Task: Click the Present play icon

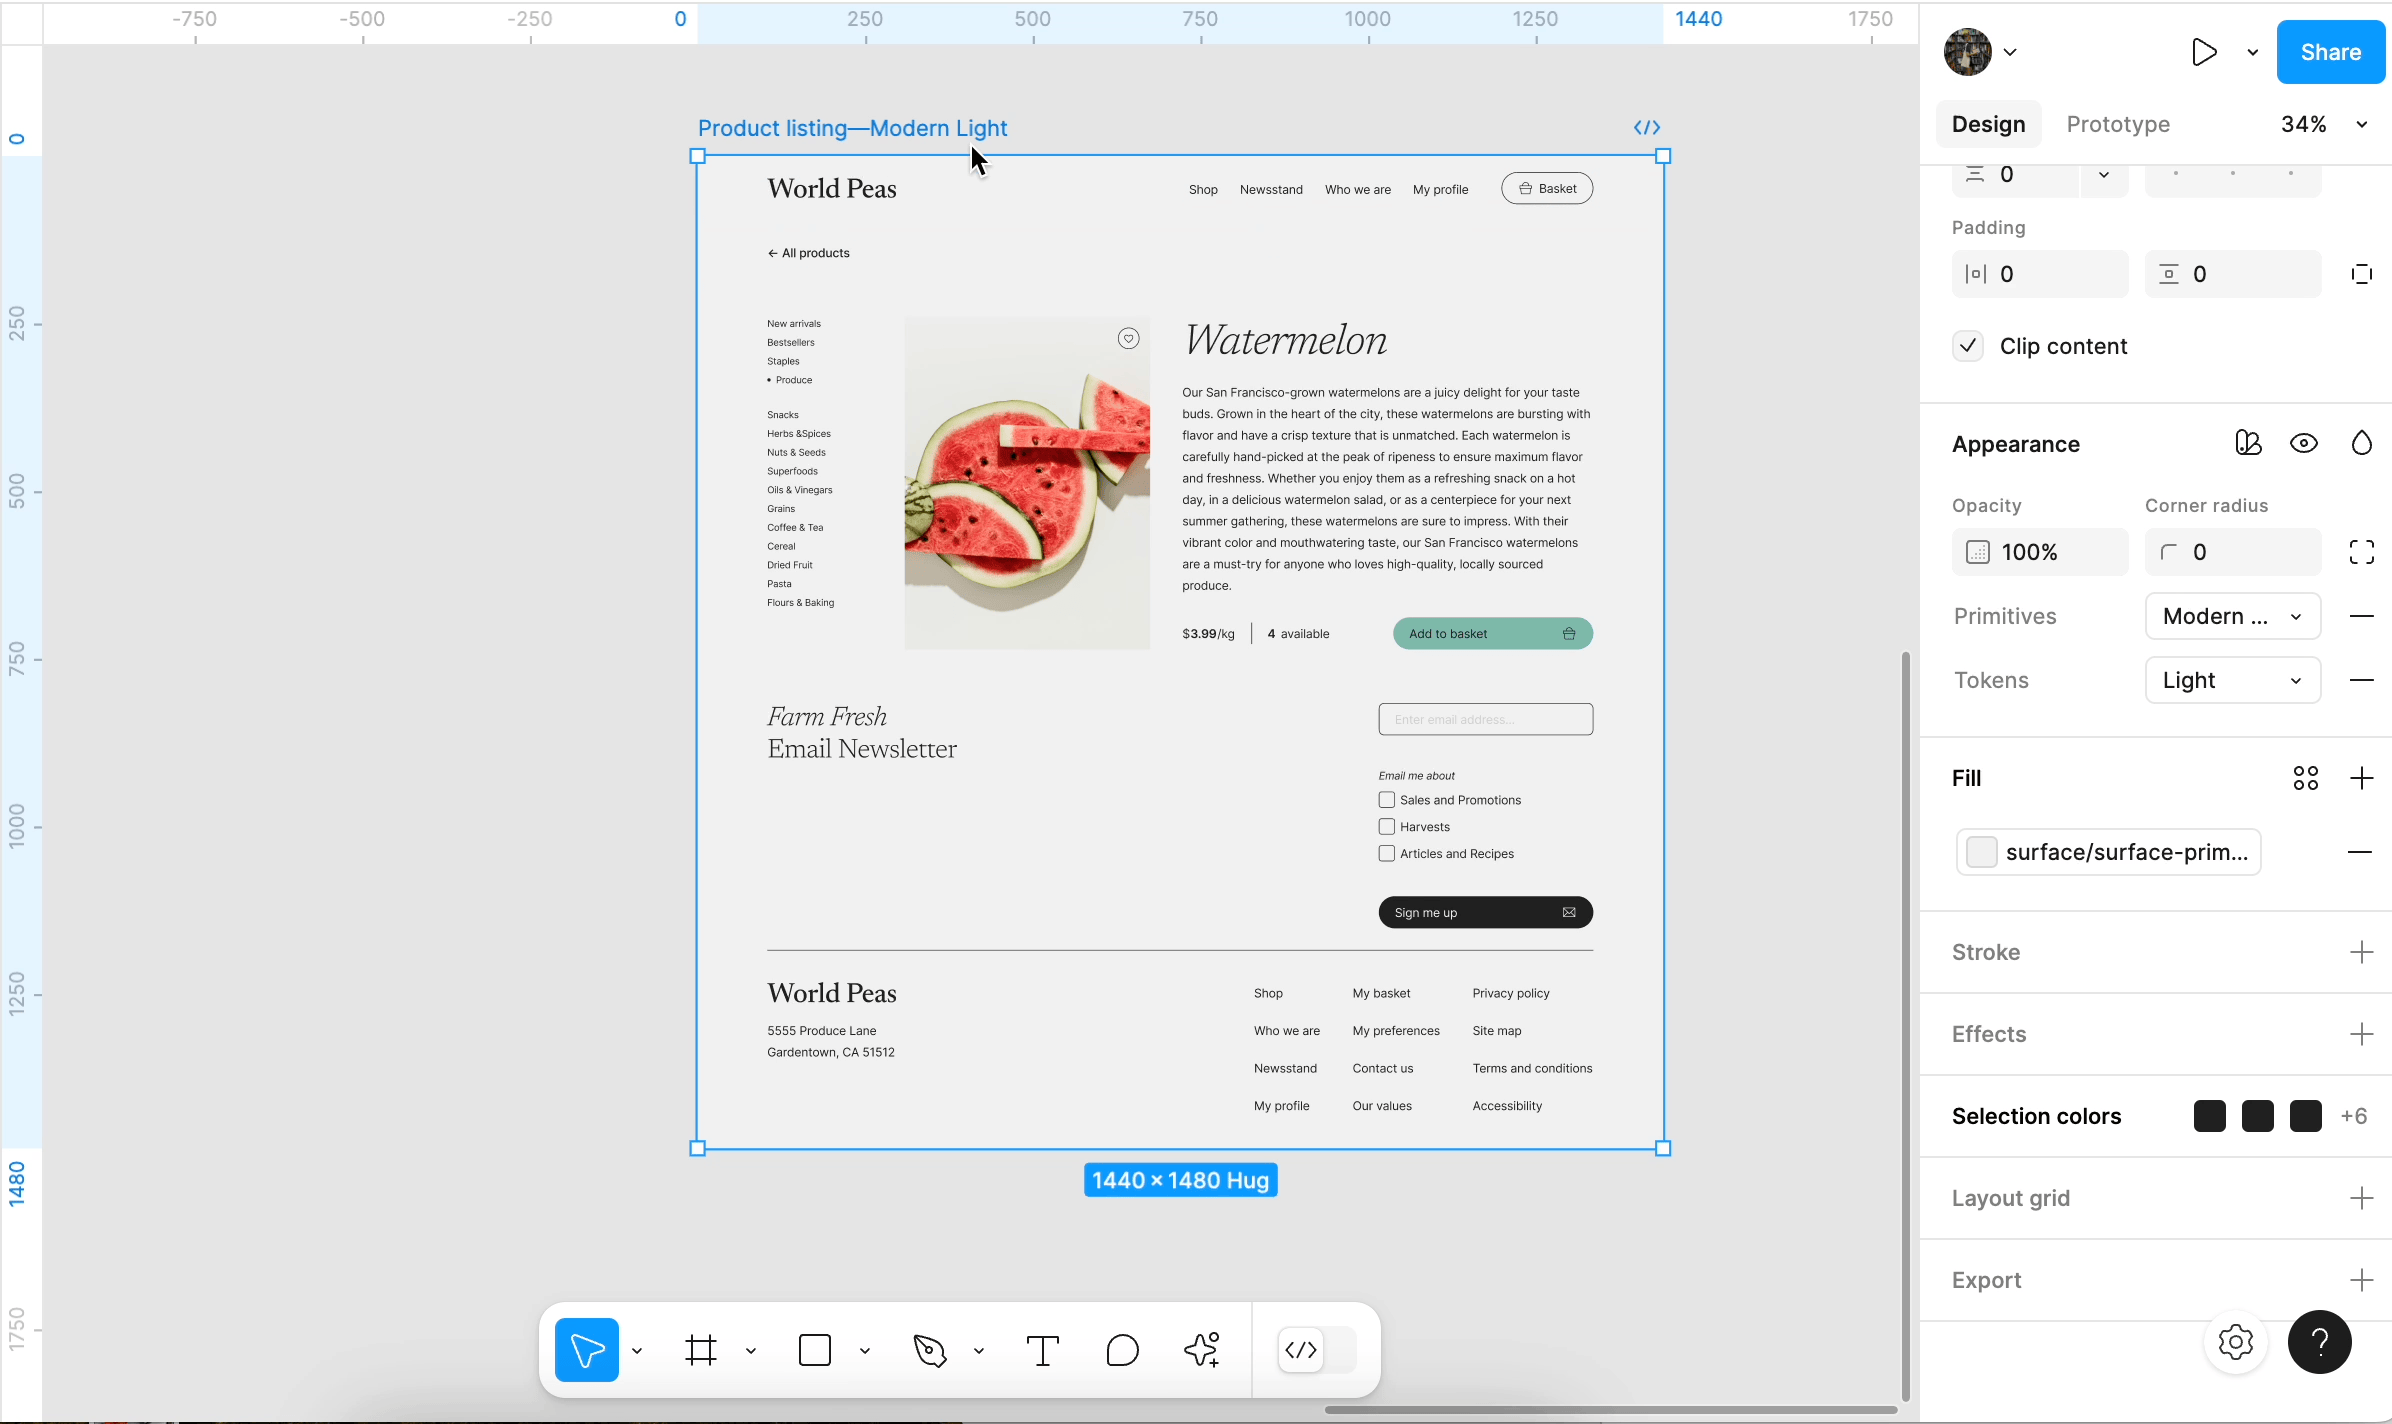Action: [x=2203, y=52]
